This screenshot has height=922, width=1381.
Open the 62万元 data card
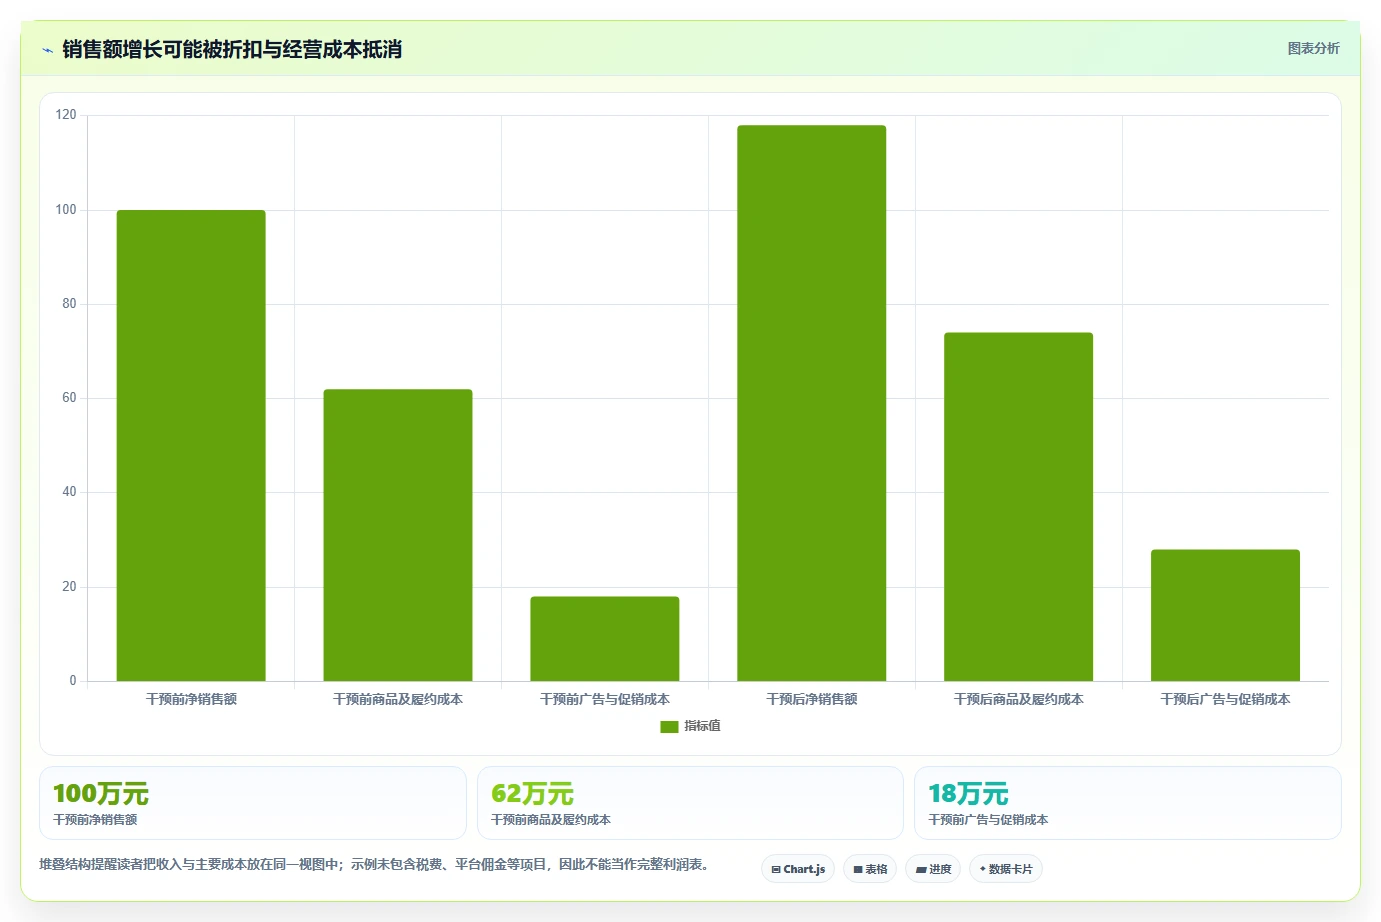click(690, 803)
